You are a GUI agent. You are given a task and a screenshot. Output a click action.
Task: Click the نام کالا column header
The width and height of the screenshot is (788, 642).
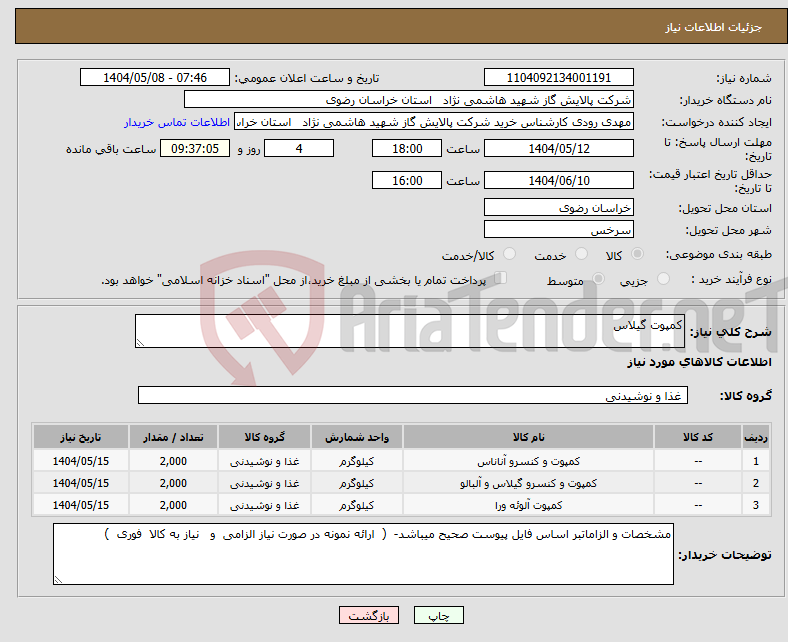click(x=528, y=437)
